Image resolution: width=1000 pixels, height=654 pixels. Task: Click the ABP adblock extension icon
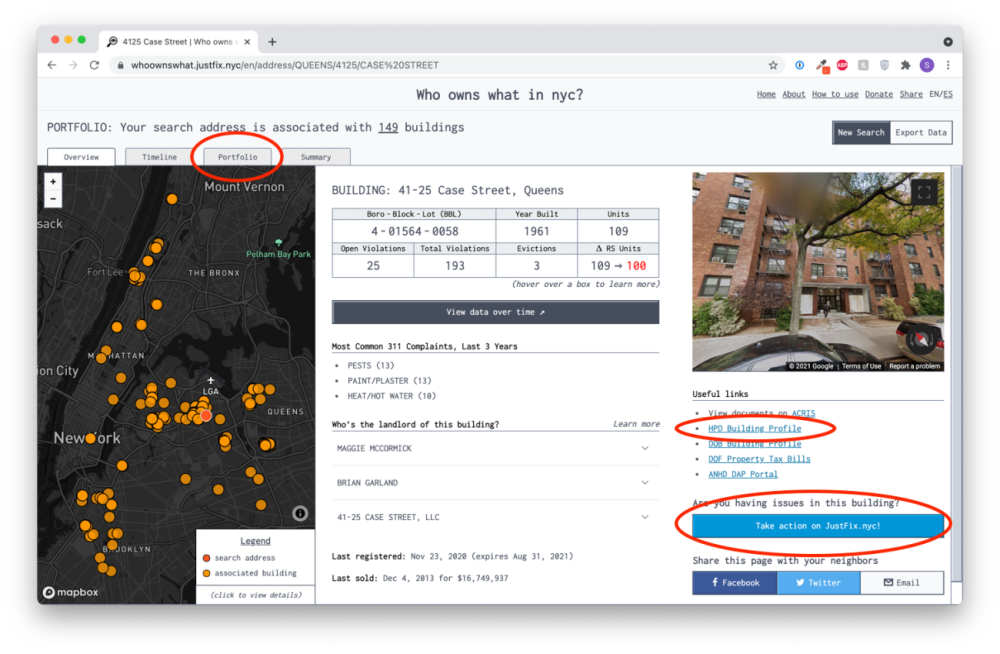pos(842,65)
